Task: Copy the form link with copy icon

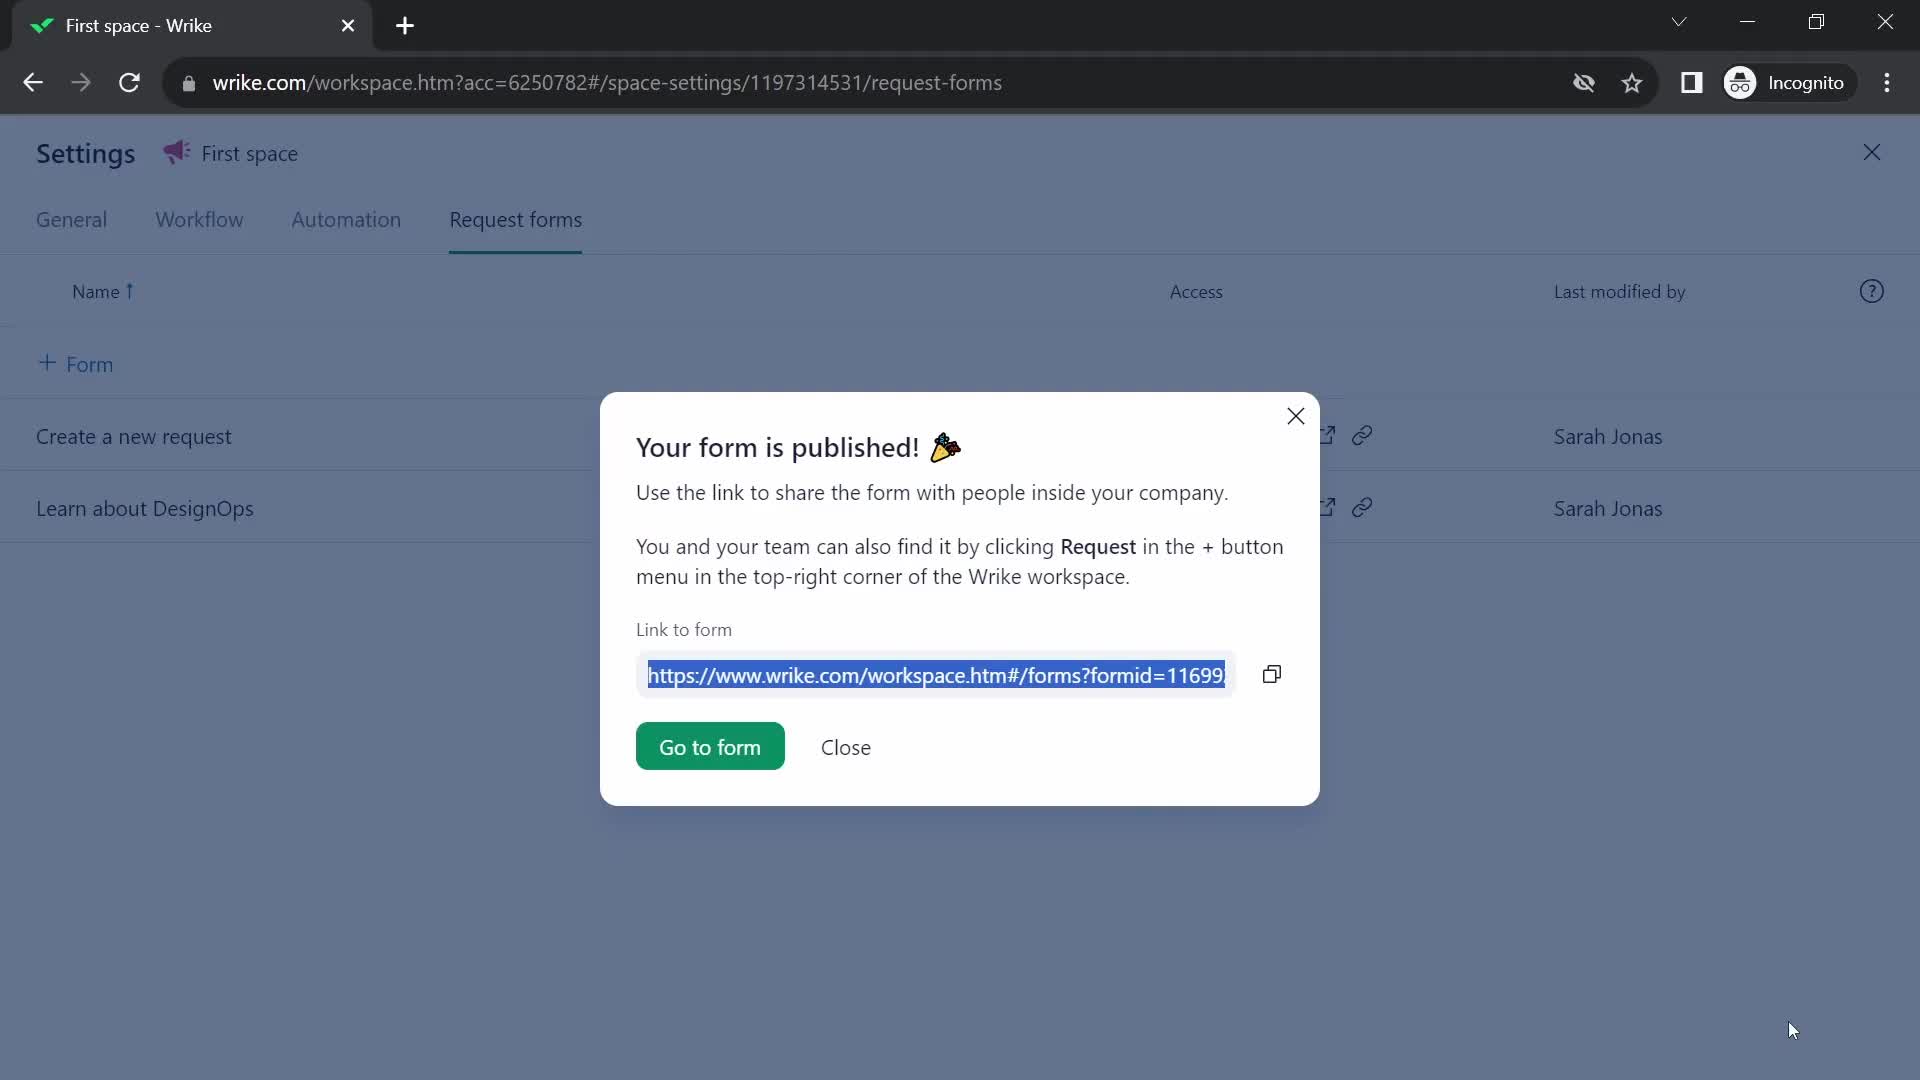Action: coord(1271,675)
